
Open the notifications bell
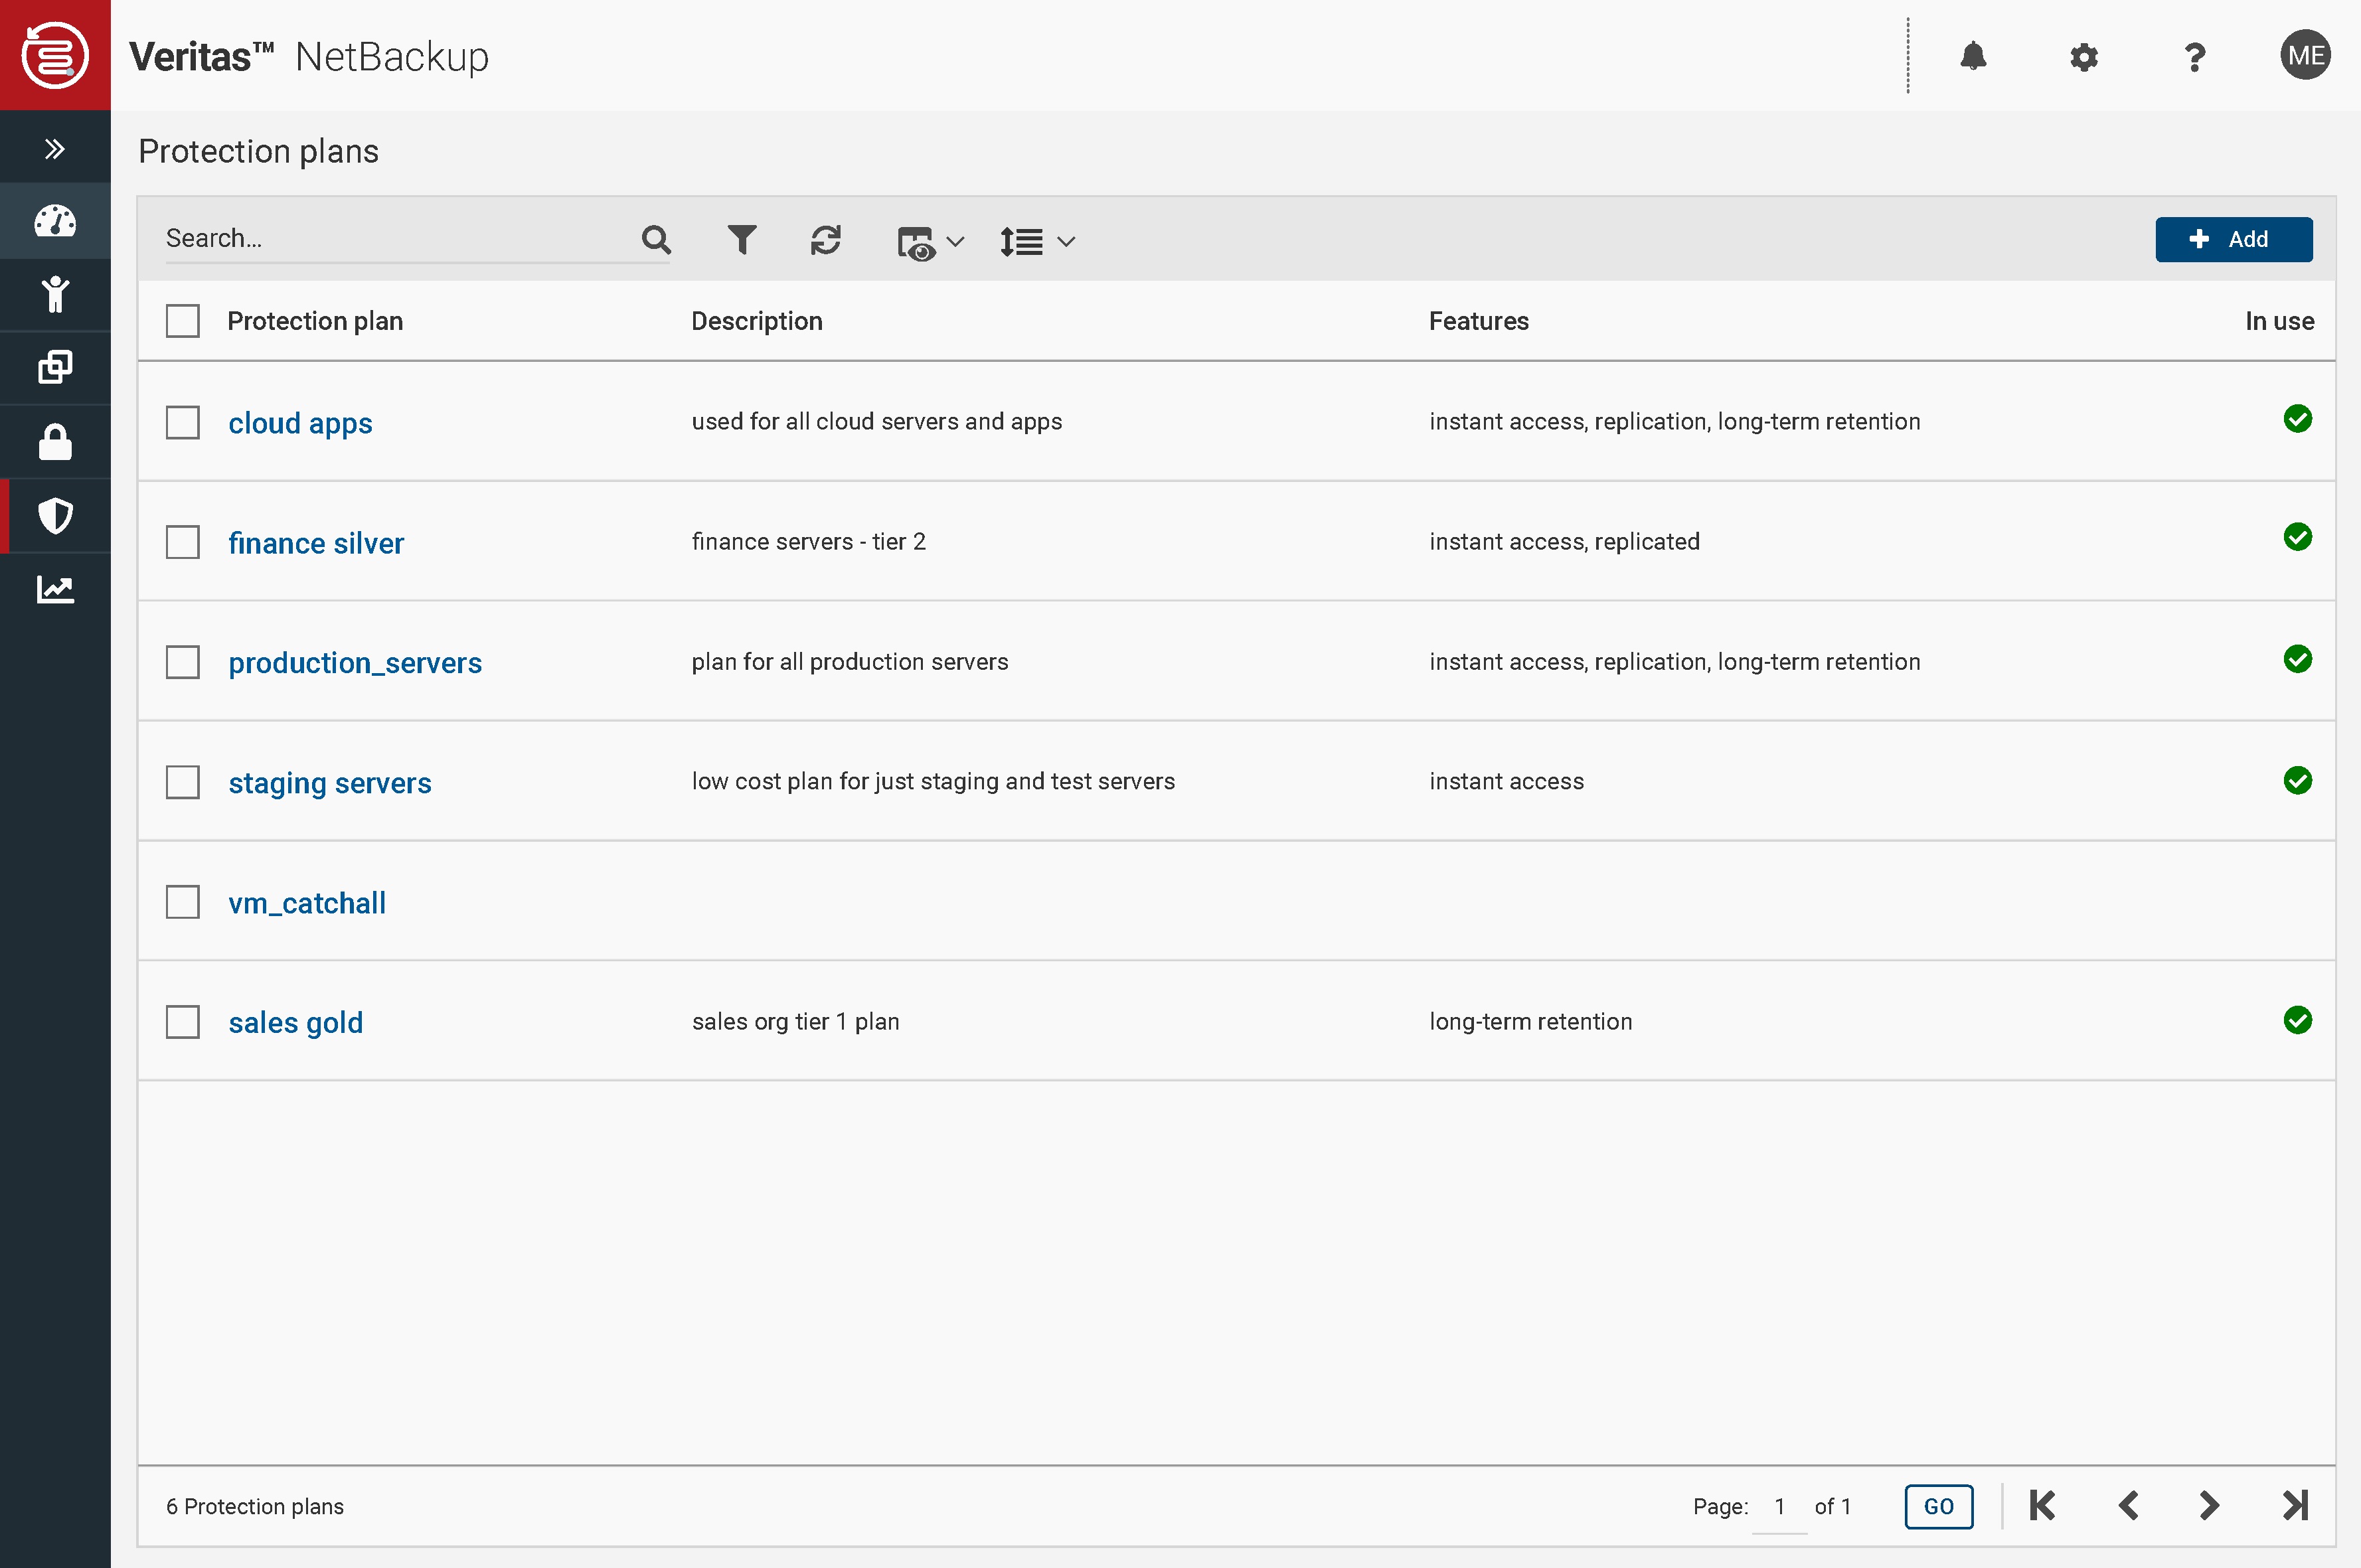tap(1973, 56)
